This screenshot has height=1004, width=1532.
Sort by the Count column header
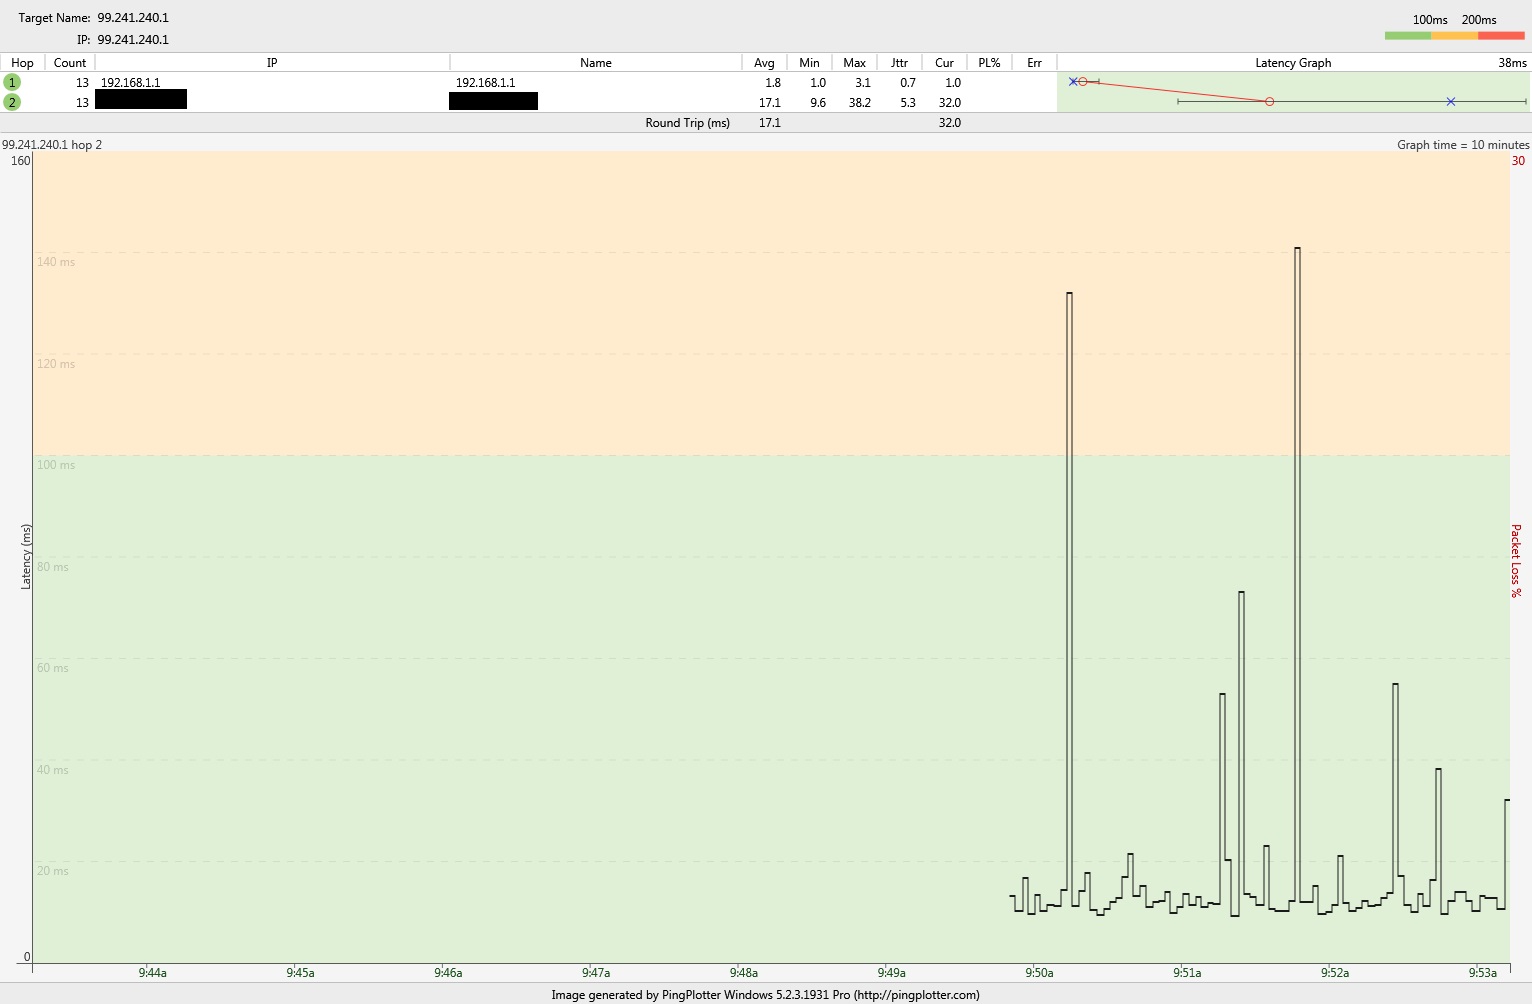pyautogui.click(x=70, y=63)
